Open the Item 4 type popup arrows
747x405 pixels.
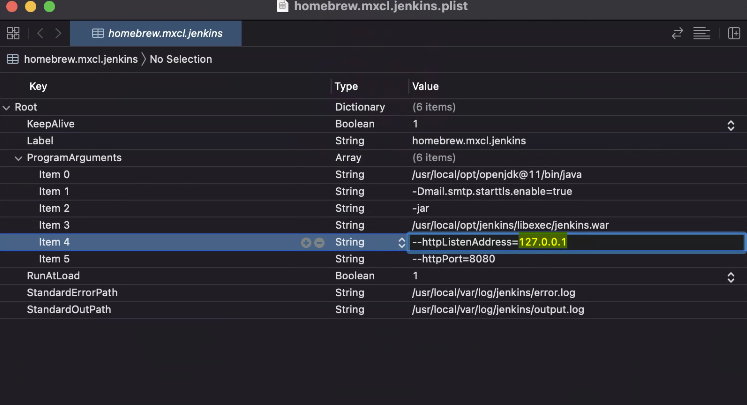point(402,243)
